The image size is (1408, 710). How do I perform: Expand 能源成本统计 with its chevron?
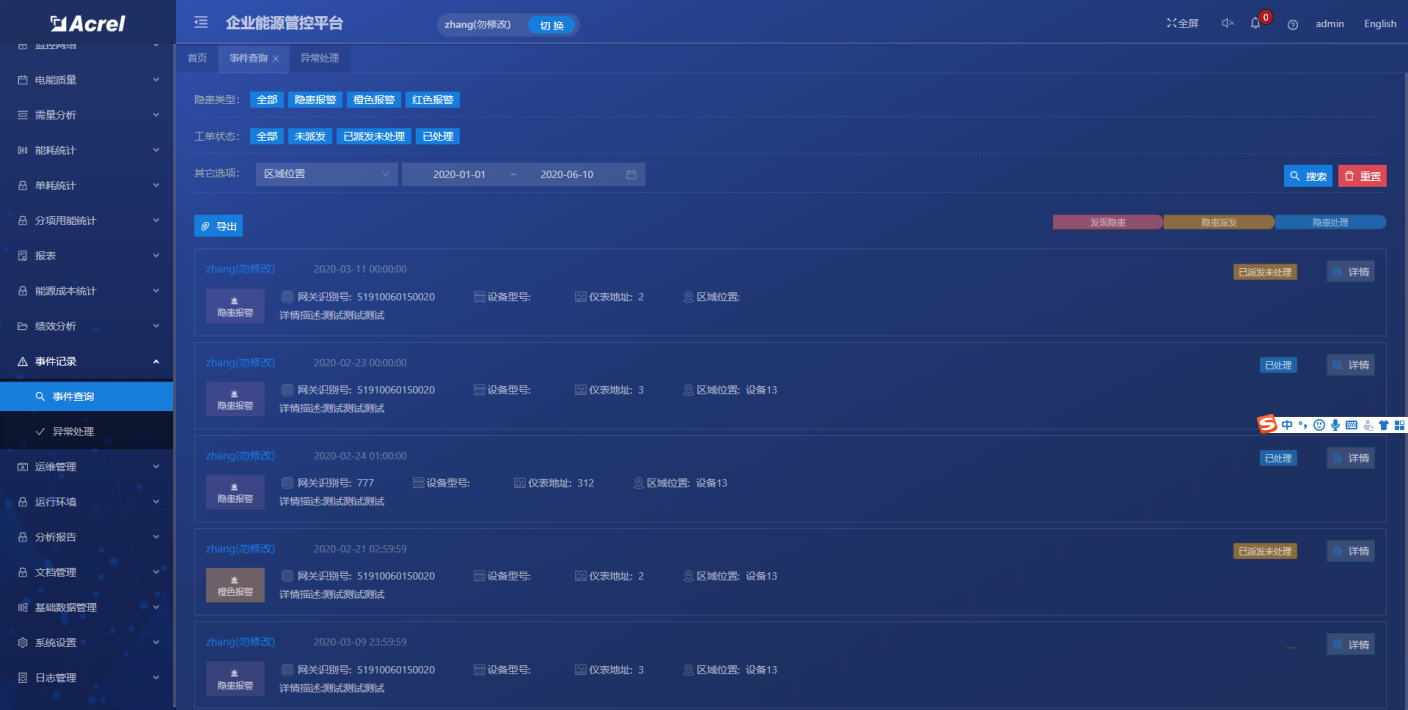click(x=156, y=291)
